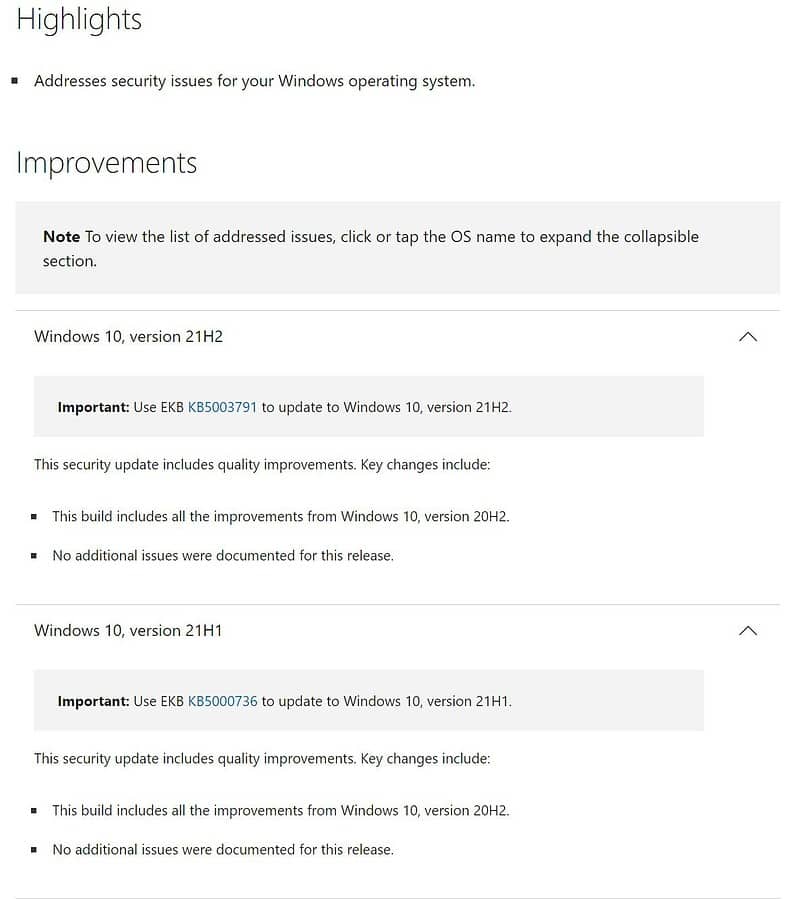
Task: Click the 'Addresses security issues' bullet text
Action: coord(254,81)
